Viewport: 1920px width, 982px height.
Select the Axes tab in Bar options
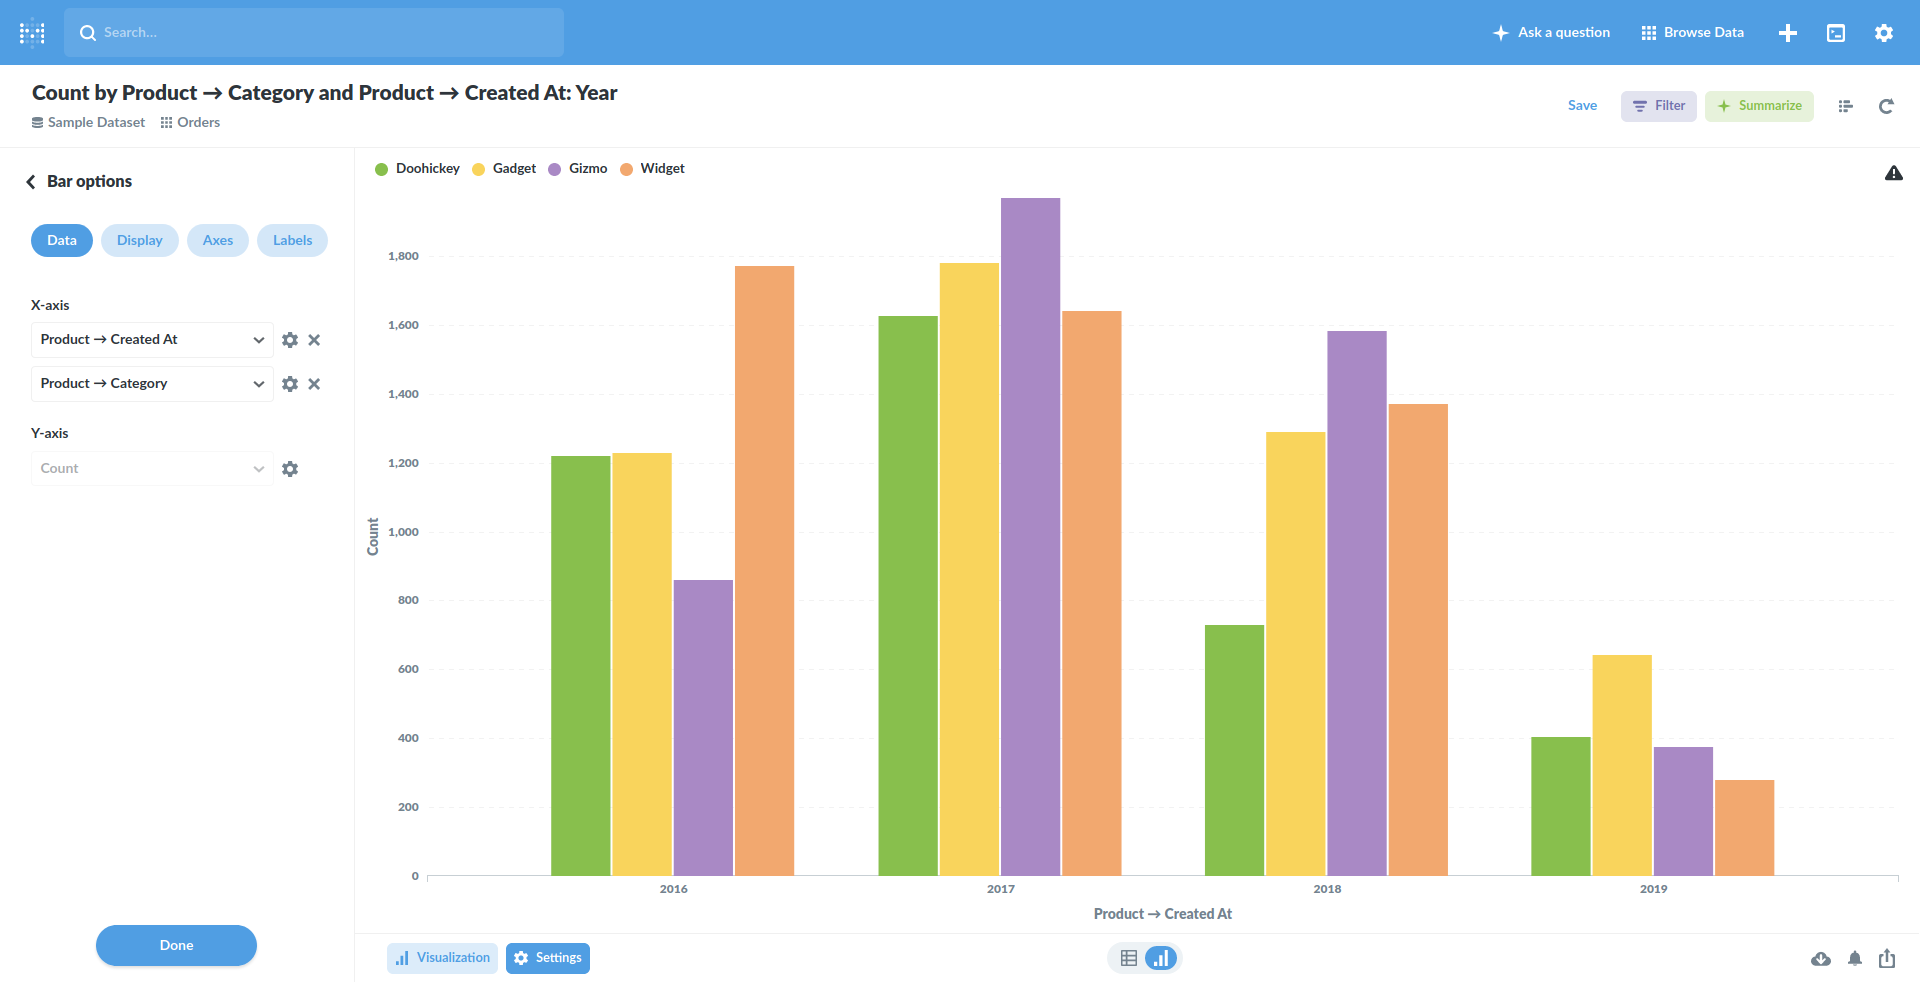click(x=217, y=240)
